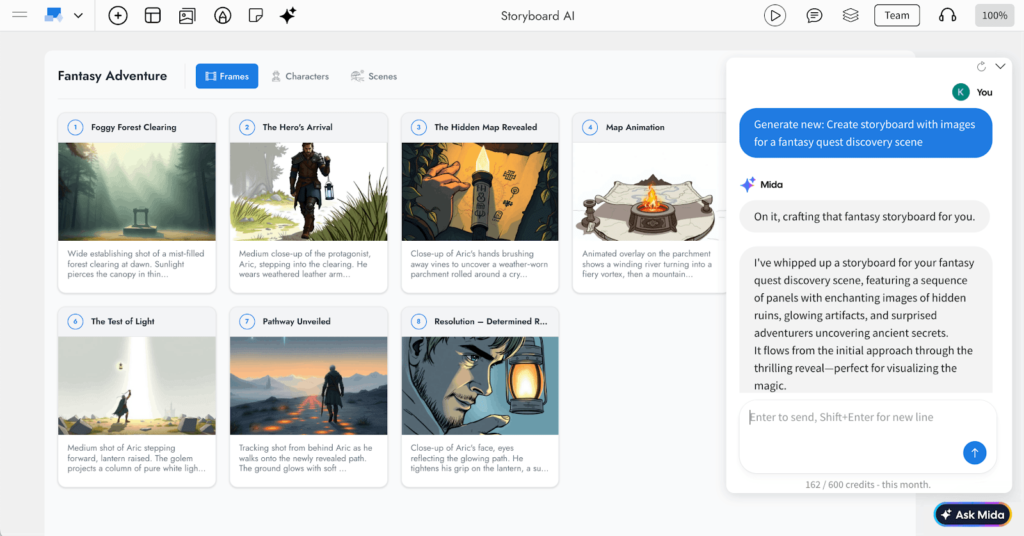Switch to the Characters tab
The width and height of the screenshot is (1024, 536).
299,76
